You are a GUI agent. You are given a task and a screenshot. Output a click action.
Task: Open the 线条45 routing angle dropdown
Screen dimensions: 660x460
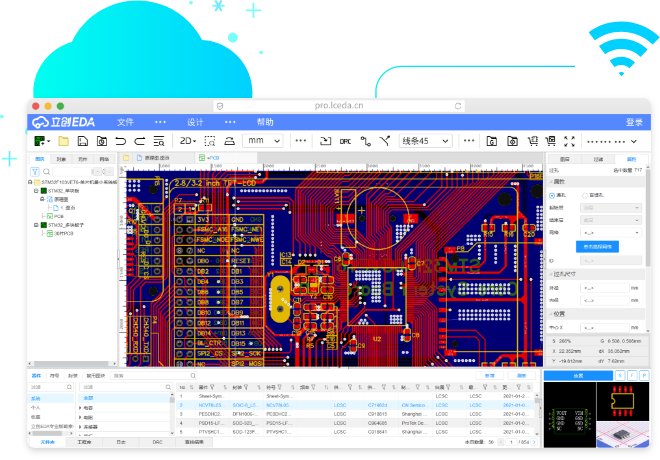click(426, 141)
